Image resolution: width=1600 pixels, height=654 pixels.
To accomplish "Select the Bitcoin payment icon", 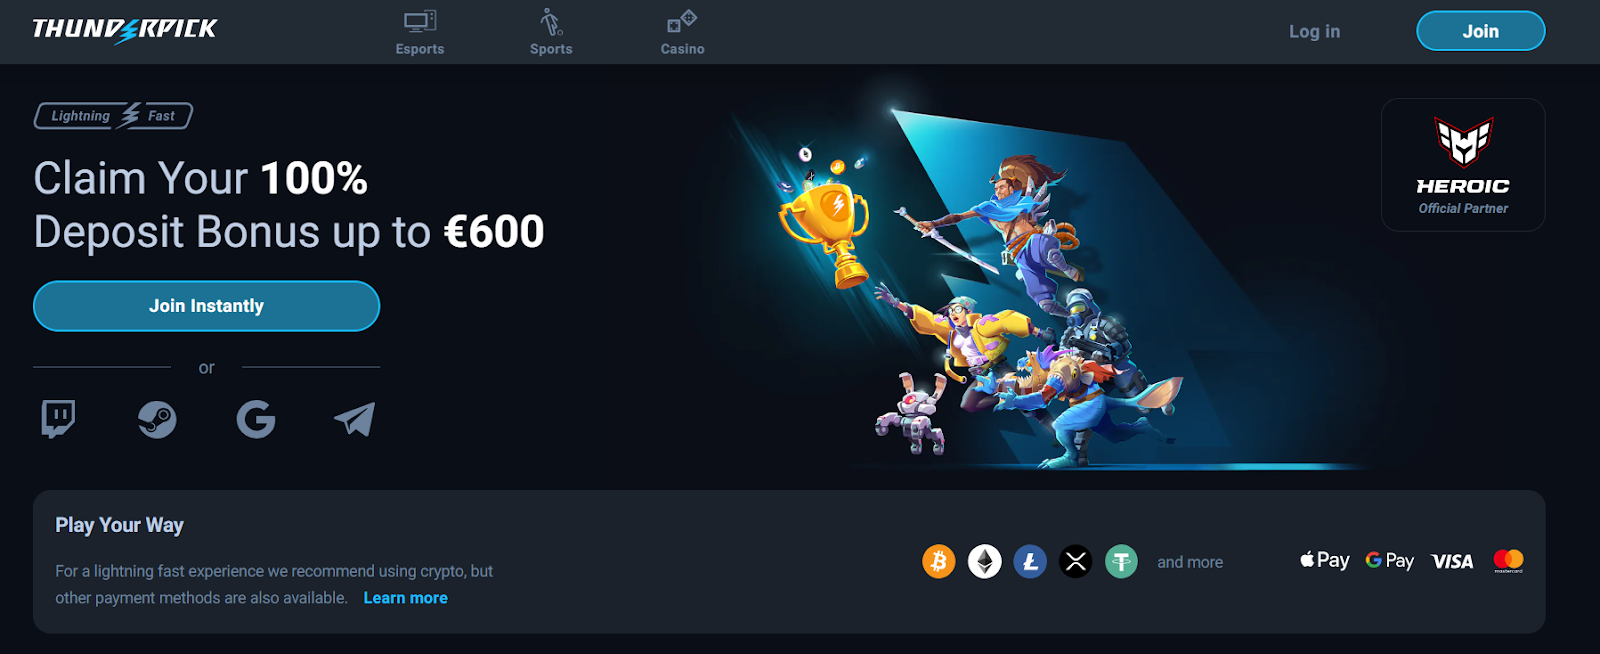I will (939, 562).
